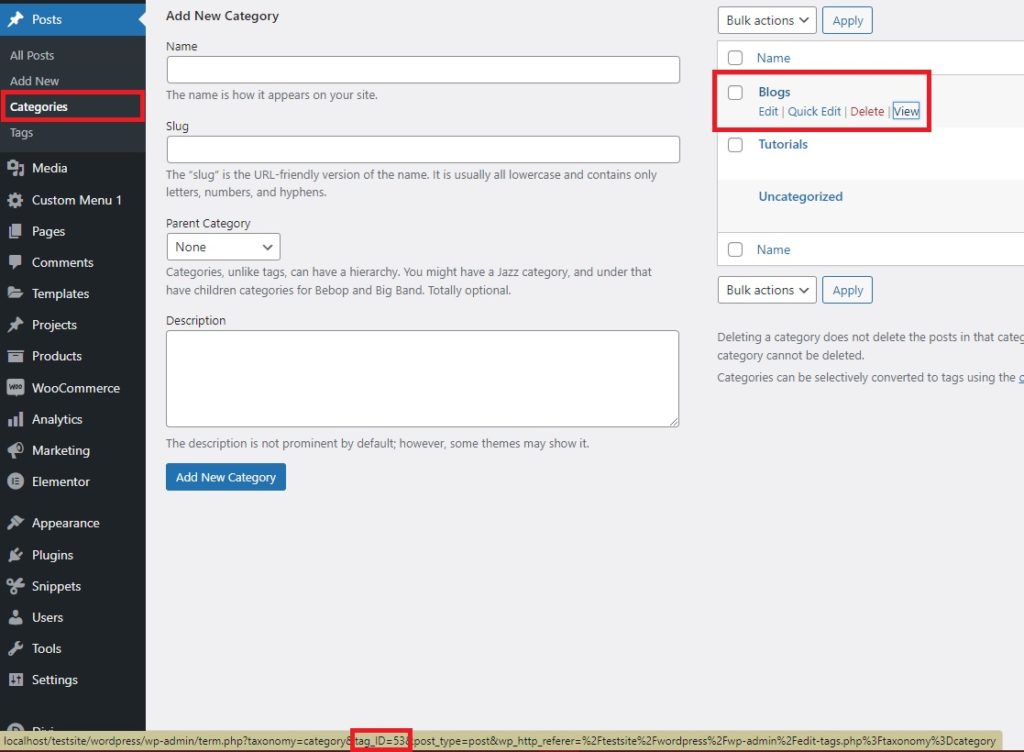Image resolution: width=1024 pixels, height=752 pixels.
Task: Open the Products menu label
Action: click(x=57, y=356)
